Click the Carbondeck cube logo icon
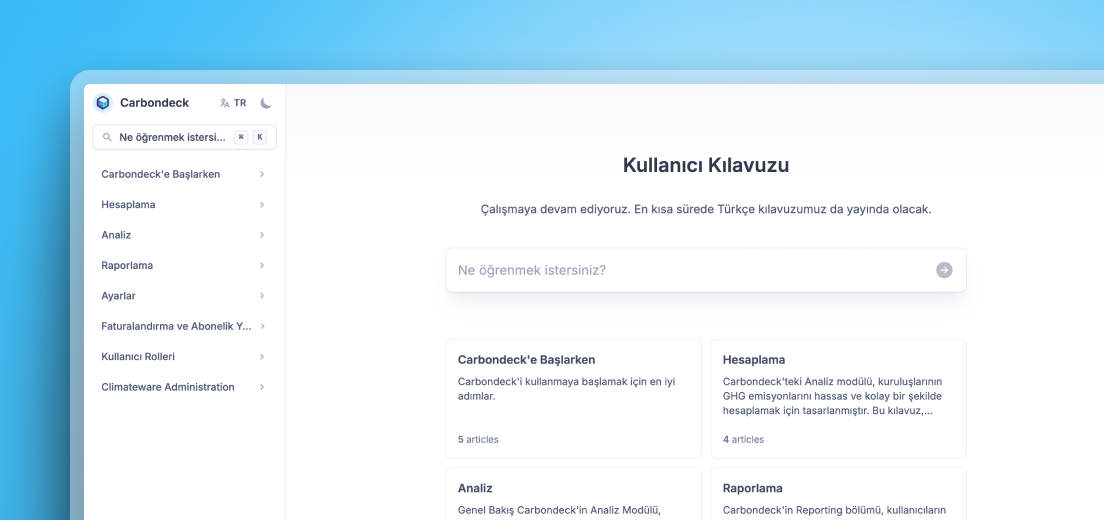1104x520 pixels. [103, 103]
